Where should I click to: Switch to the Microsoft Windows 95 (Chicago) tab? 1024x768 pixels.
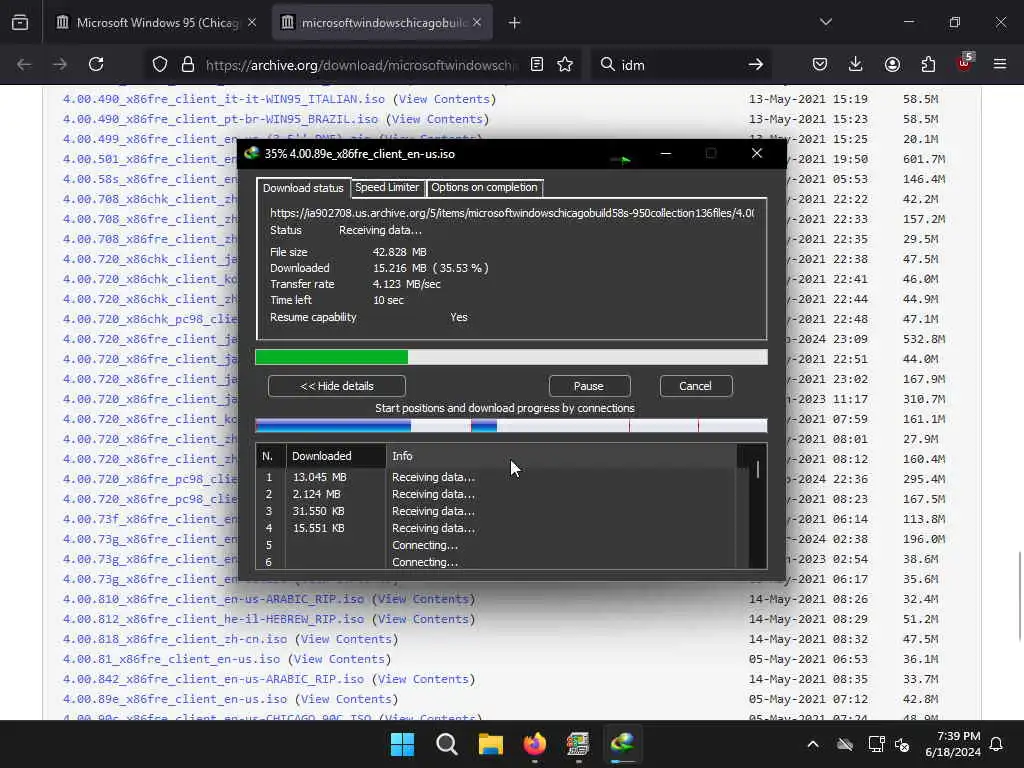coord(155,23)
